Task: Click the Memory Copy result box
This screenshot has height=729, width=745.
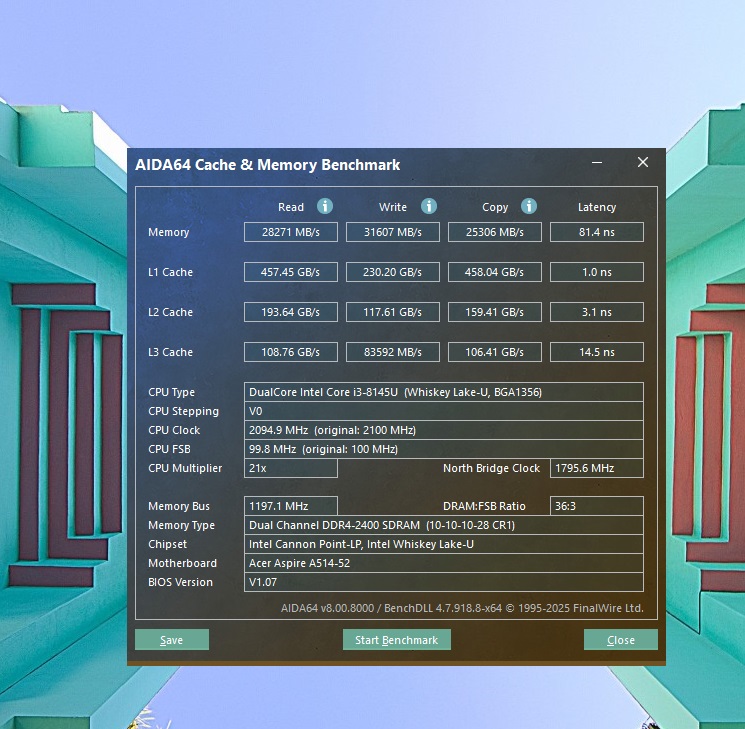Action: tap(495, 232)
